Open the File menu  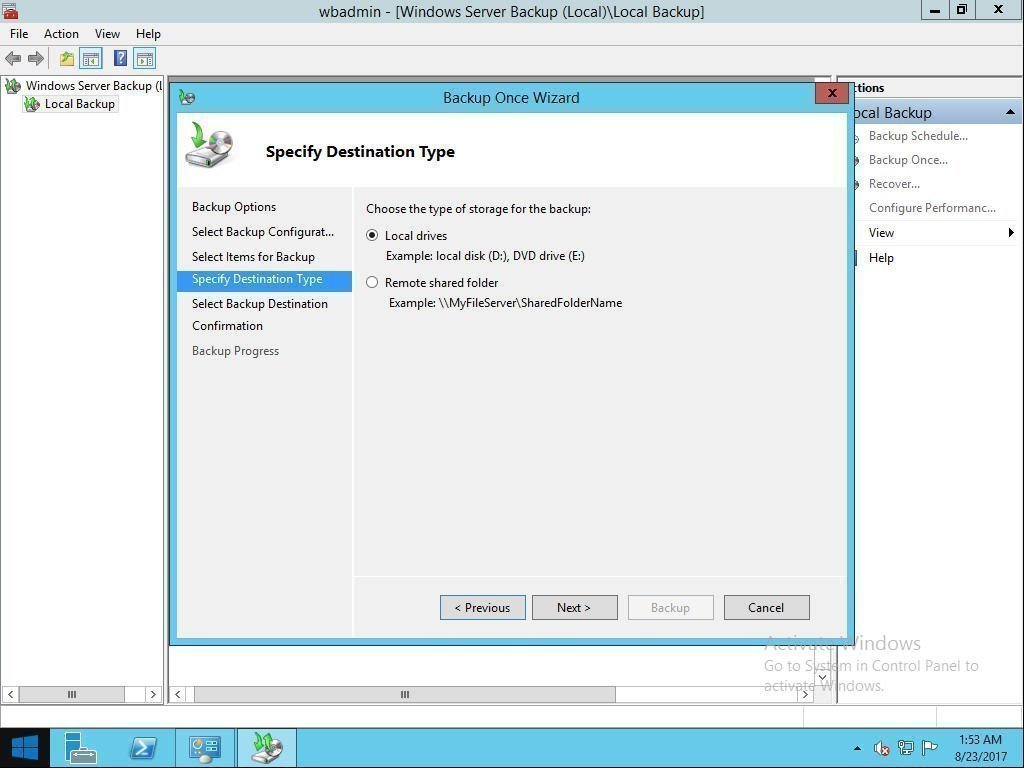[x=19, y=34]
